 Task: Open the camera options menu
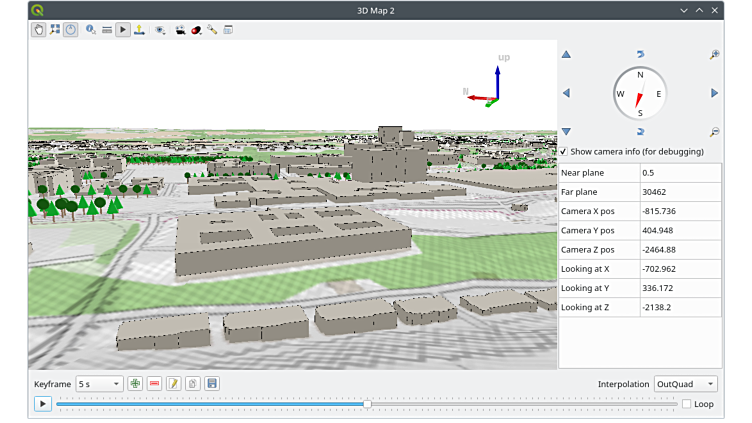coord(180,30)
